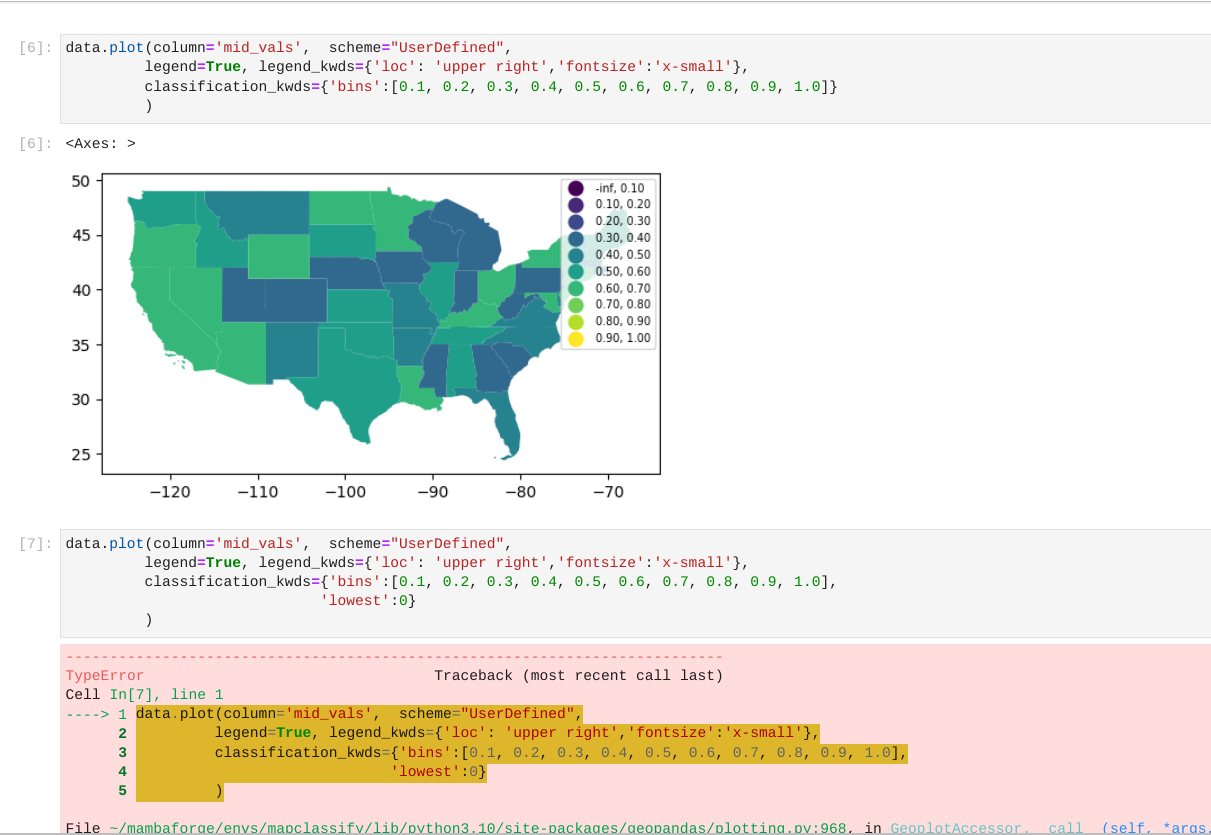1211x835 pixels.
Task: Click the 'bins' key in classification_kwds
Action: (355, 86)
